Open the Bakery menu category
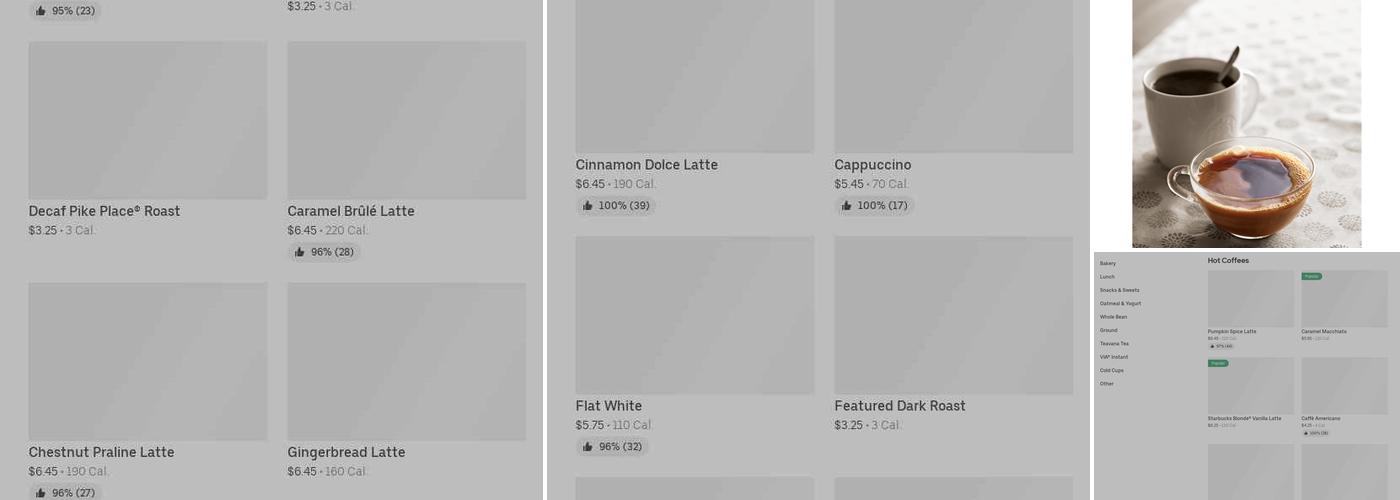 [1108, 263]
